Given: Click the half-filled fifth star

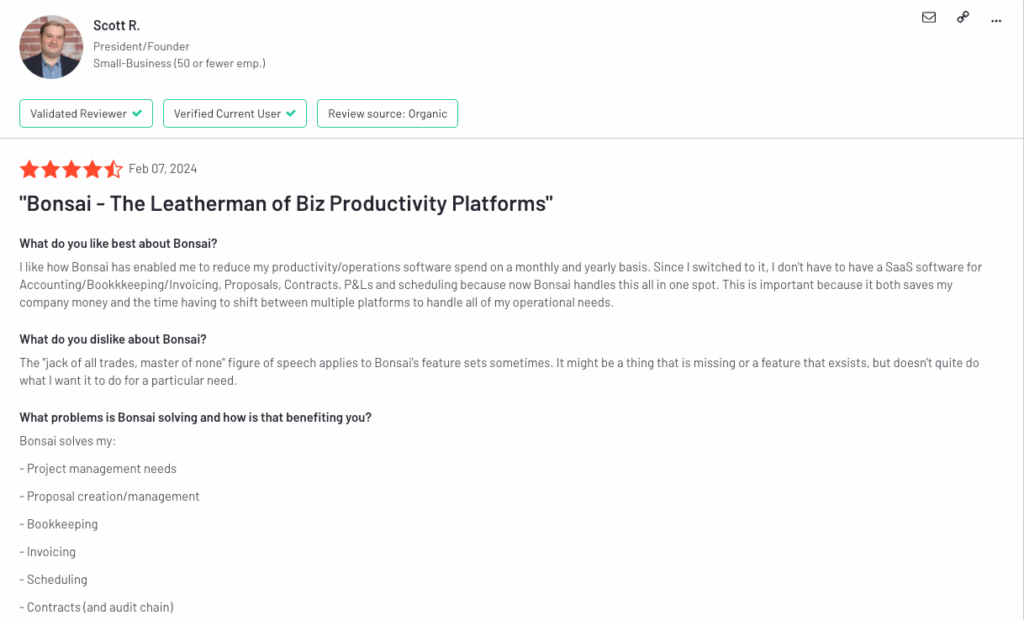Looking at the screenshot, I should [x=113, y=169].
